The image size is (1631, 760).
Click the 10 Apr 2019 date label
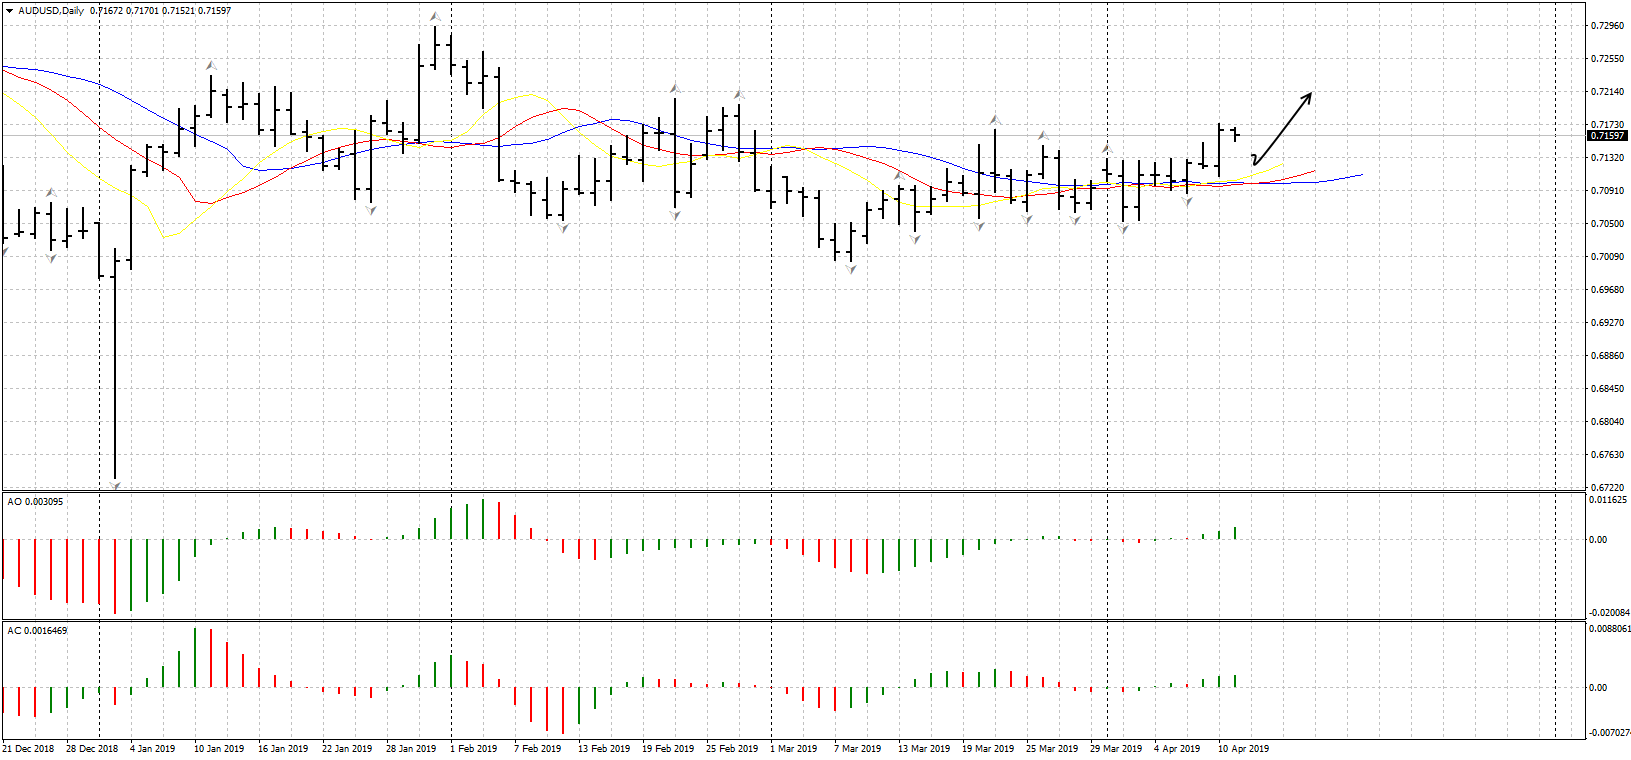click(1243, 748)
